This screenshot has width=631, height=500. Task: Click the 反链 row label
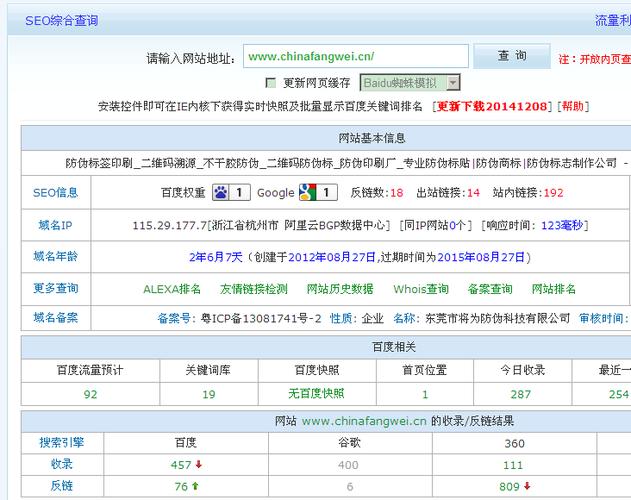[x=62, y=486]
